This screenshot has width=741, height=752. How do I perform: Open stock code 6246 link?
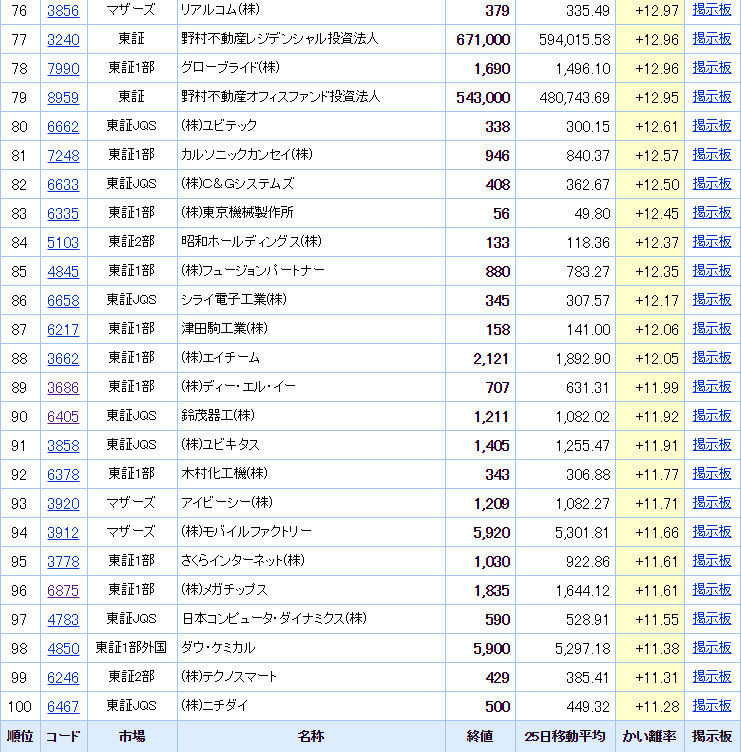63,678
